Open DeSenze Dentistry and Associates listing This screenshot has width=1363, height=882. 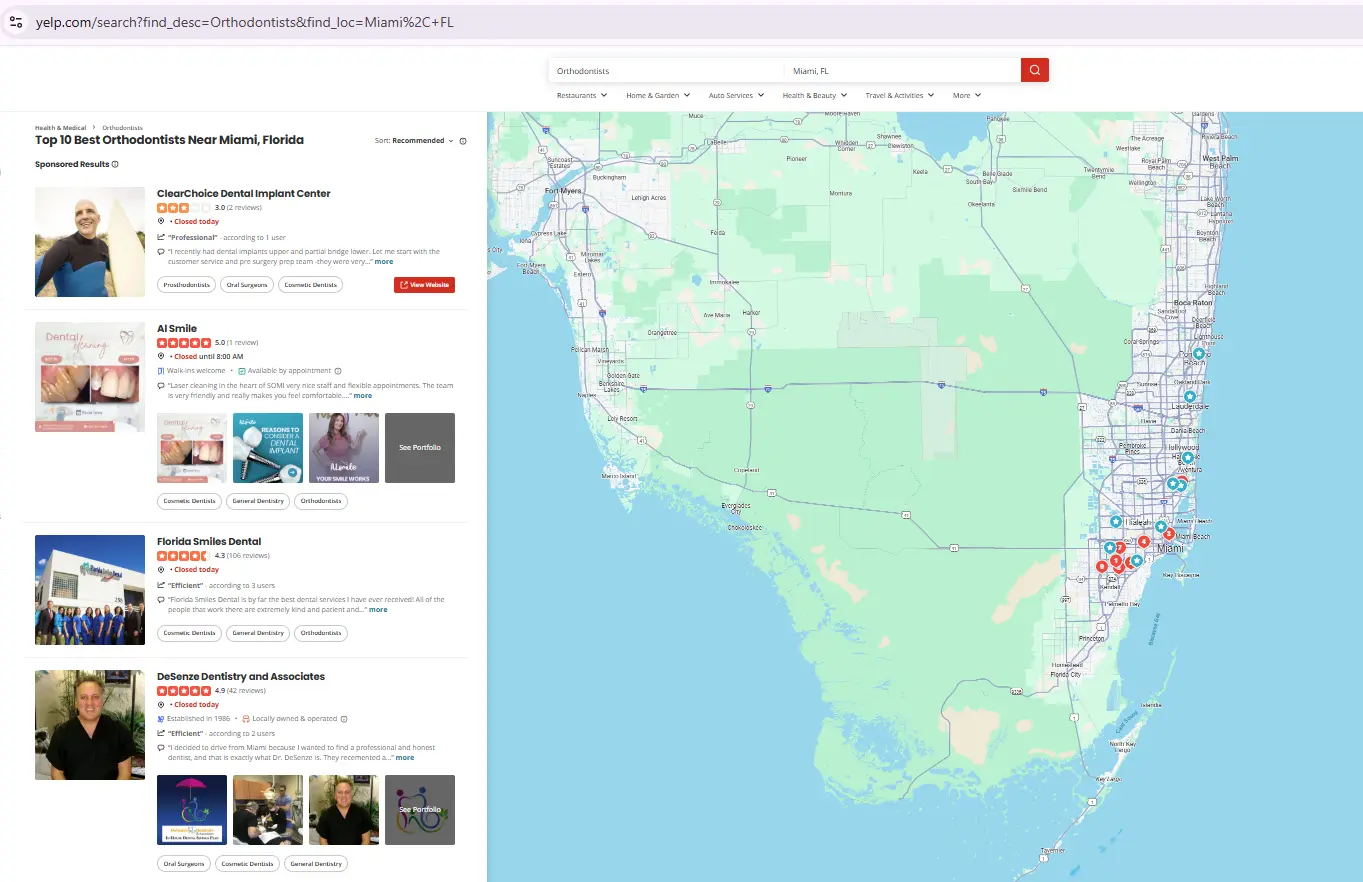click(241, 676)
